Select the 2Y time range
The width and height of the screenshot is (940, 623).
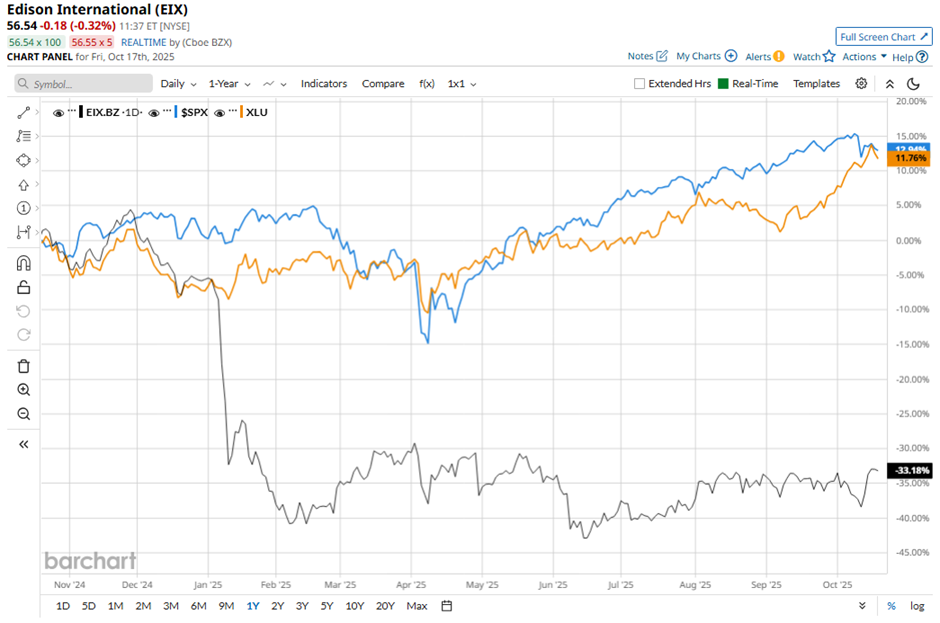[x=278, y=606]
